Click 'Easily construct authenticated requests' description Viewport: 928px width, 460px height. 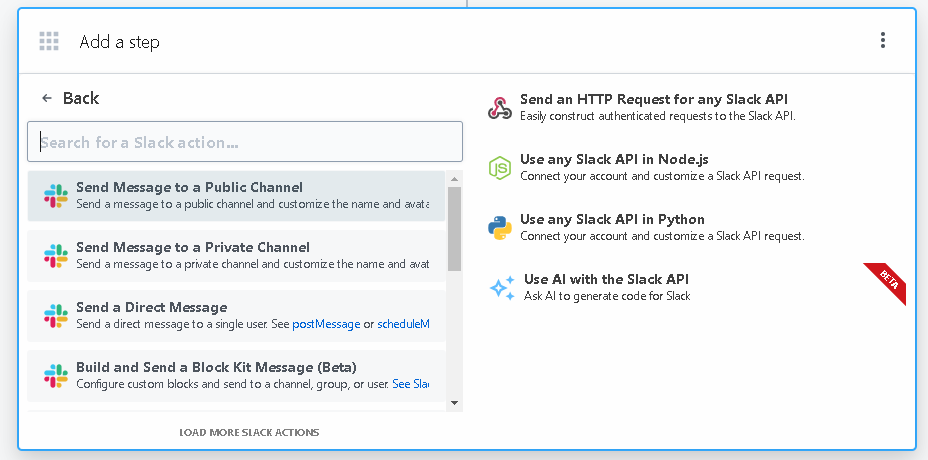click(658, 116)
